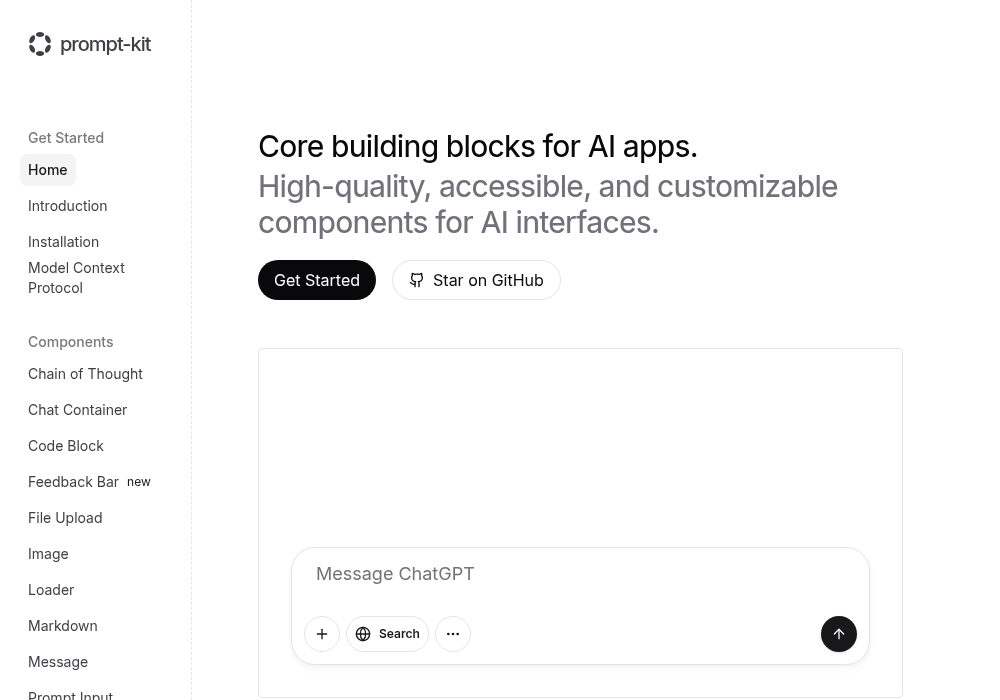Open Model Context Protocol page

tap(77, 278)
